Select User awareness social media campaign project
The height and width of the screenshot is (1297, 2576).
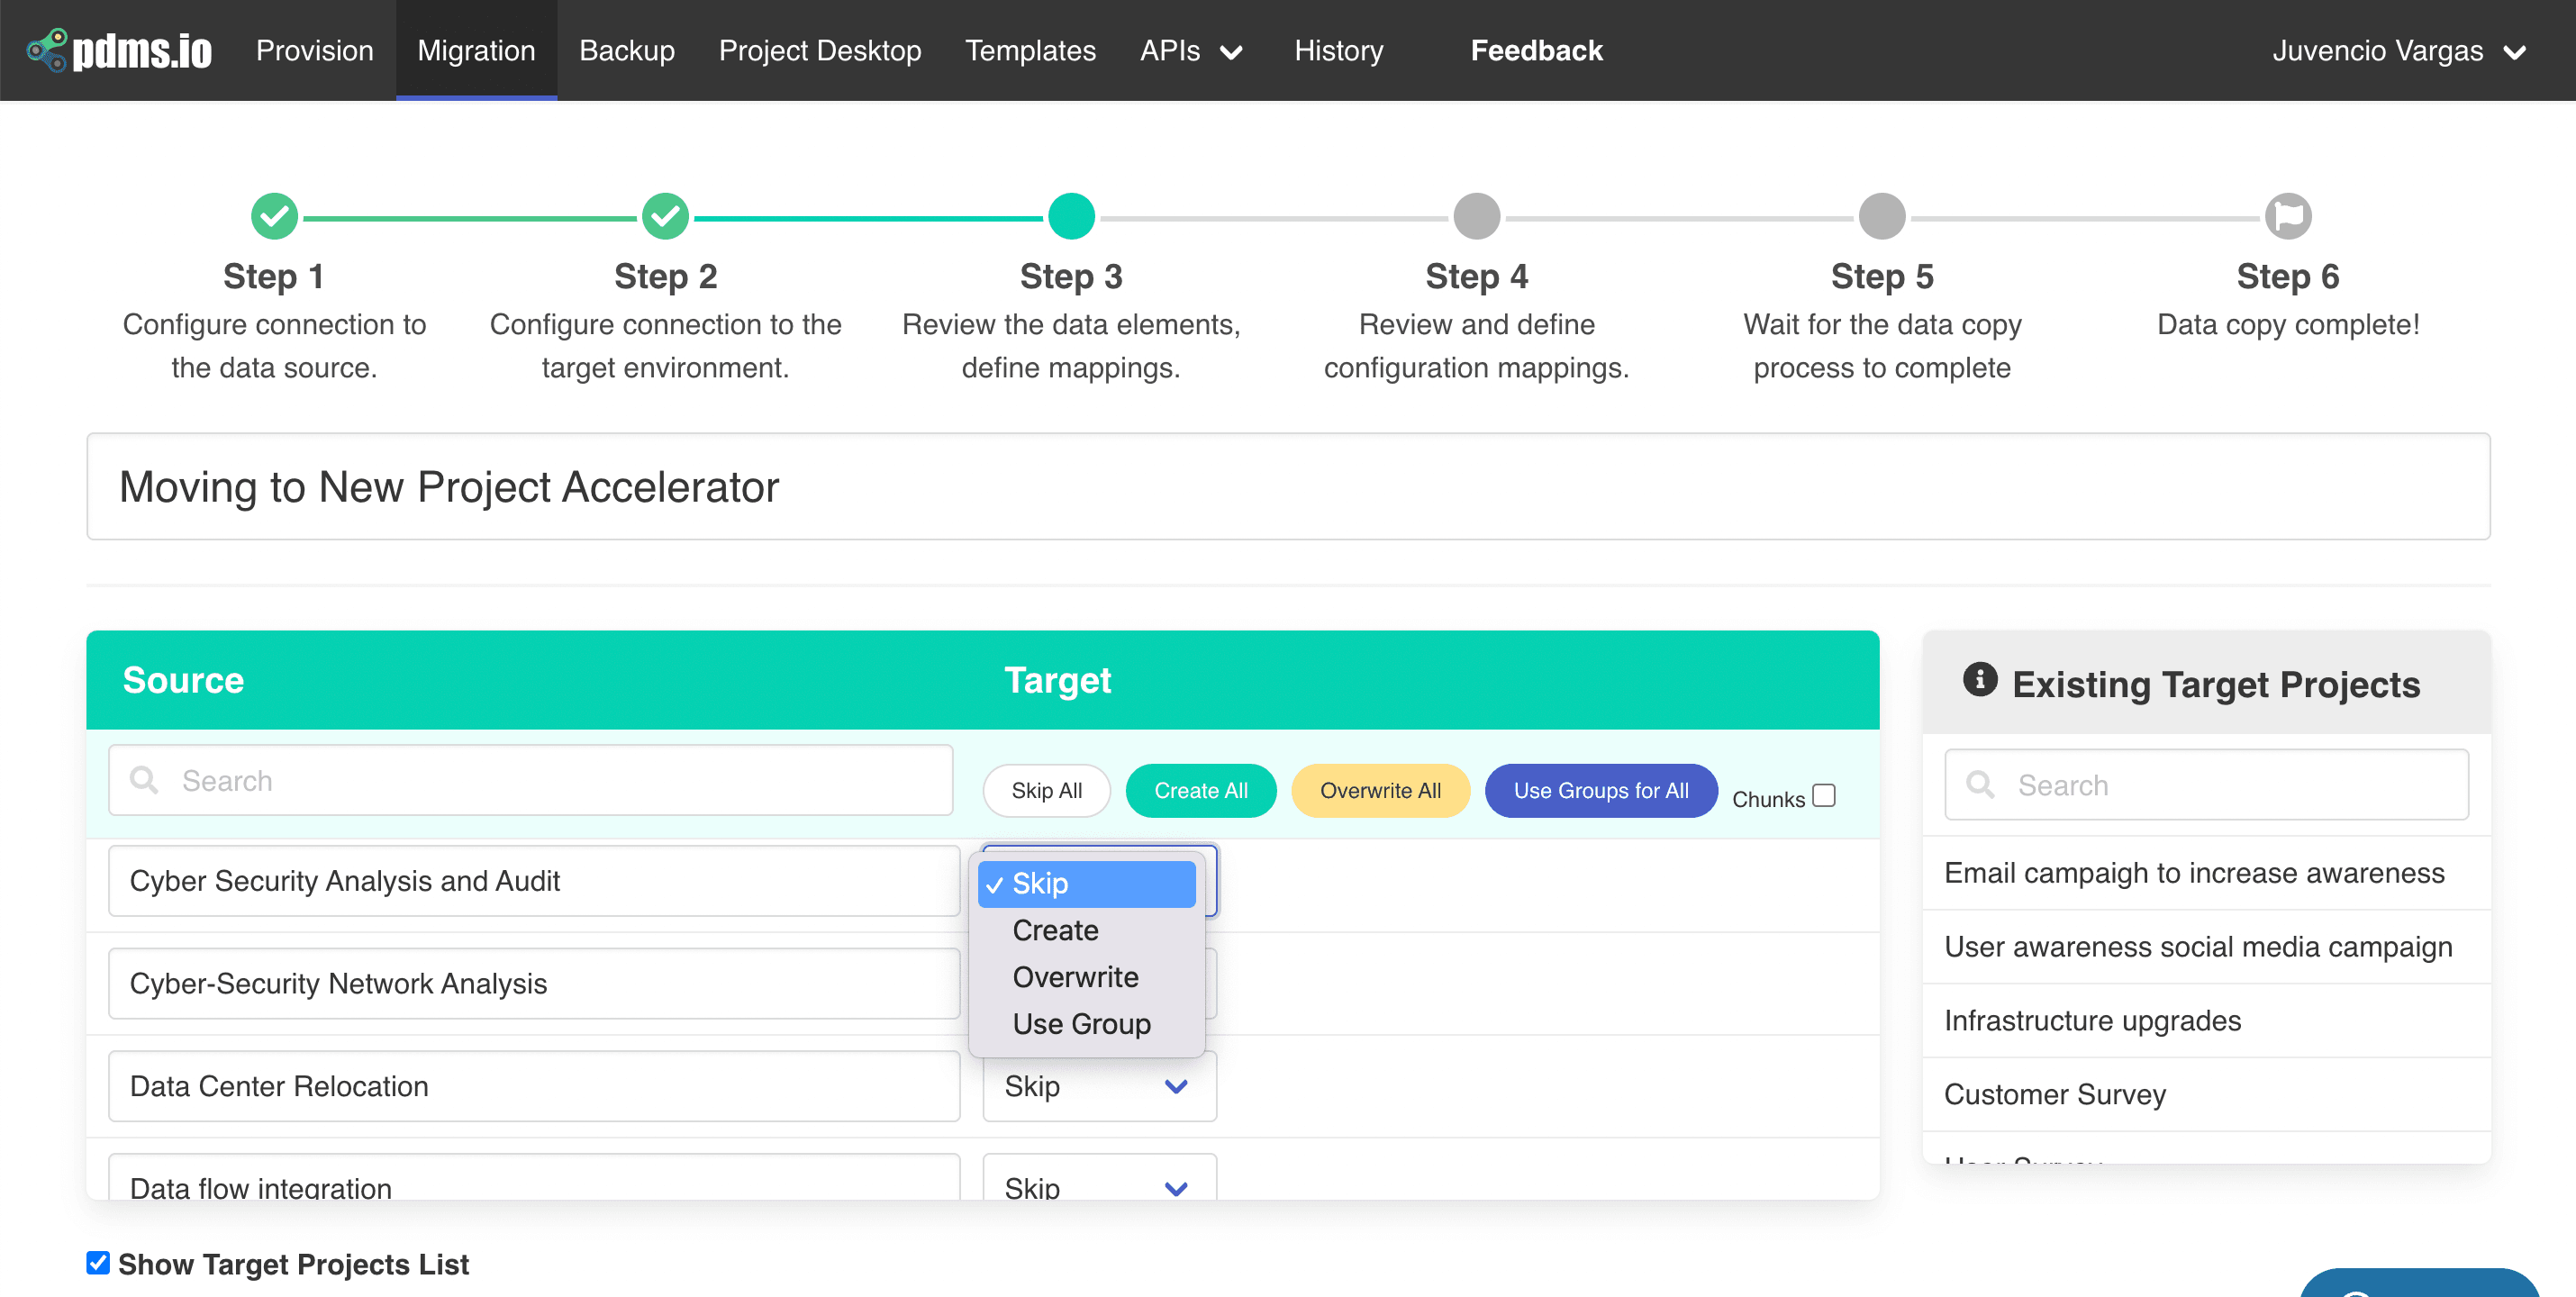(2206, 947)
